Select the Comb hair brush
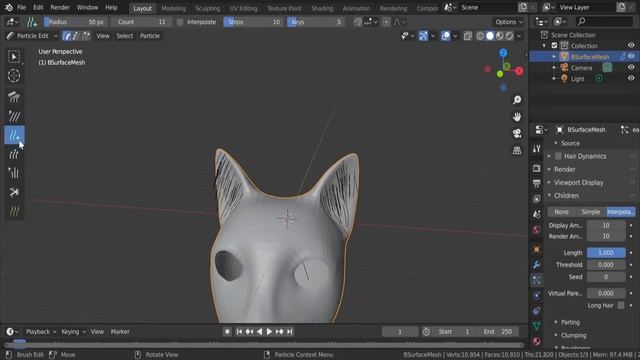 [x=14, y=97]
